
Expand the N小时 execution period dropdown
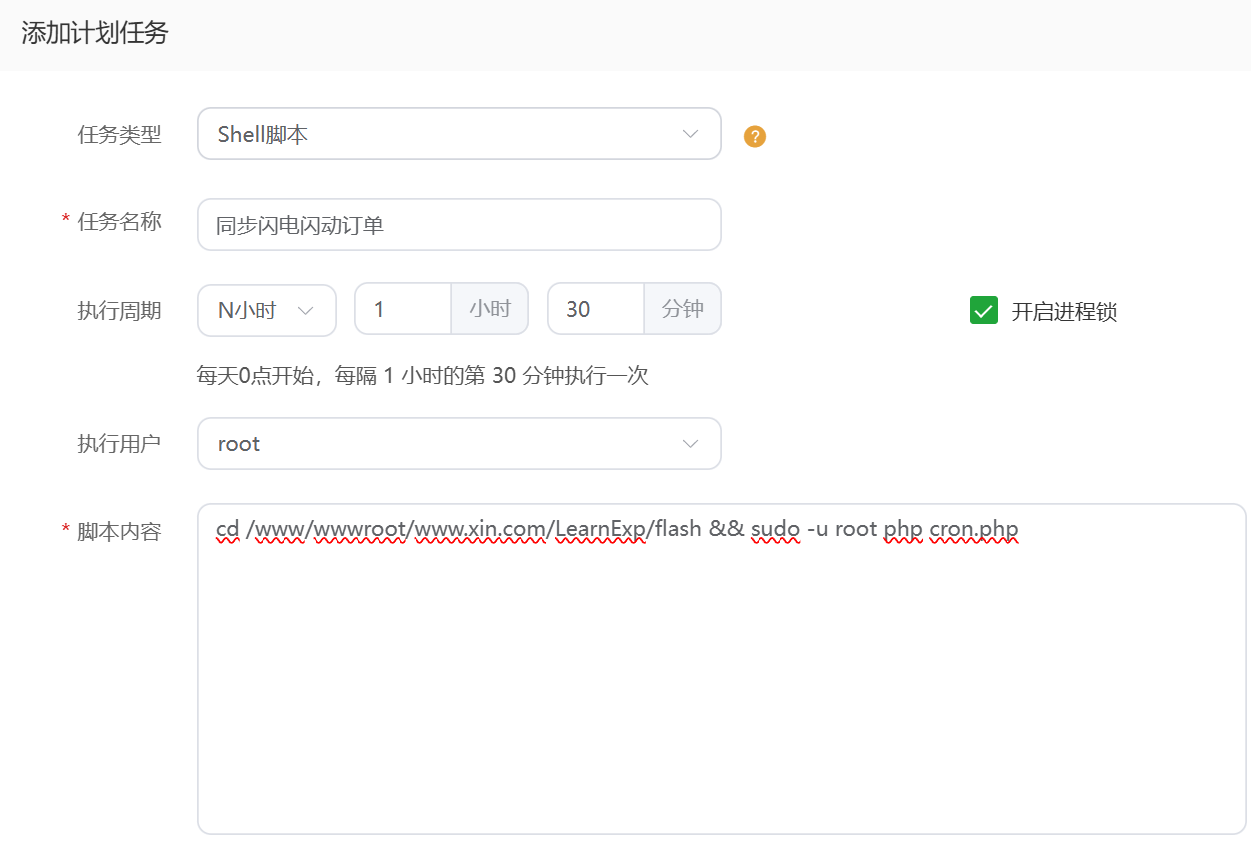(x=267, y=310)
